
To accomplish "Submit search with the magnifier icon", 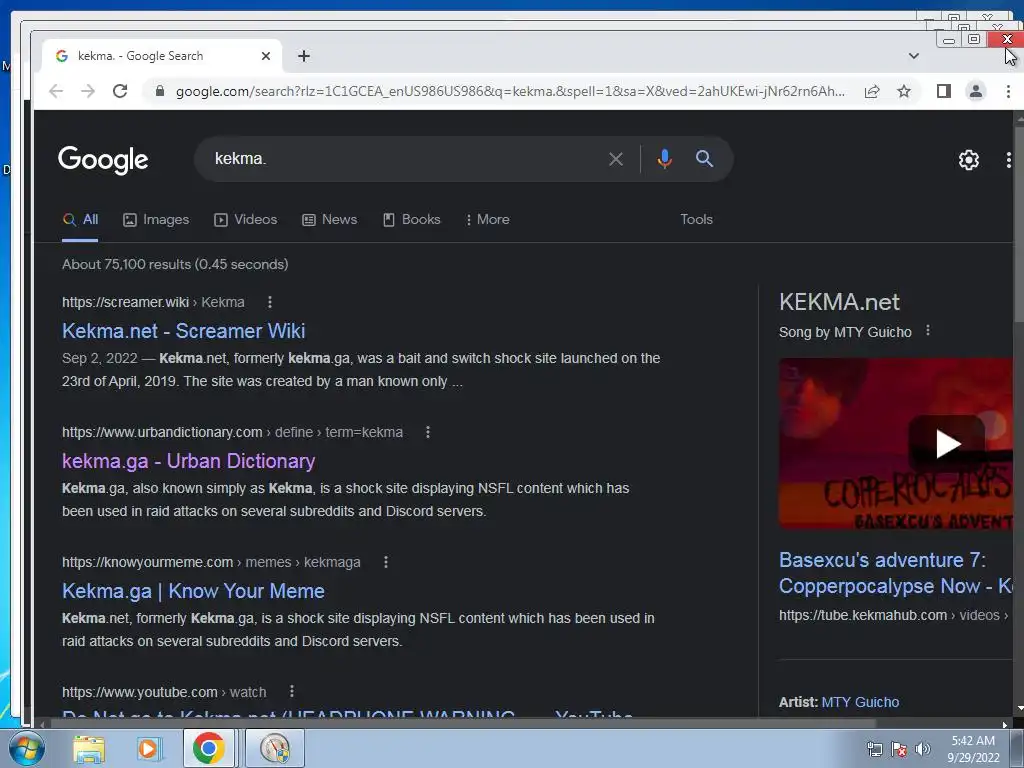I will tap(704, 159).
